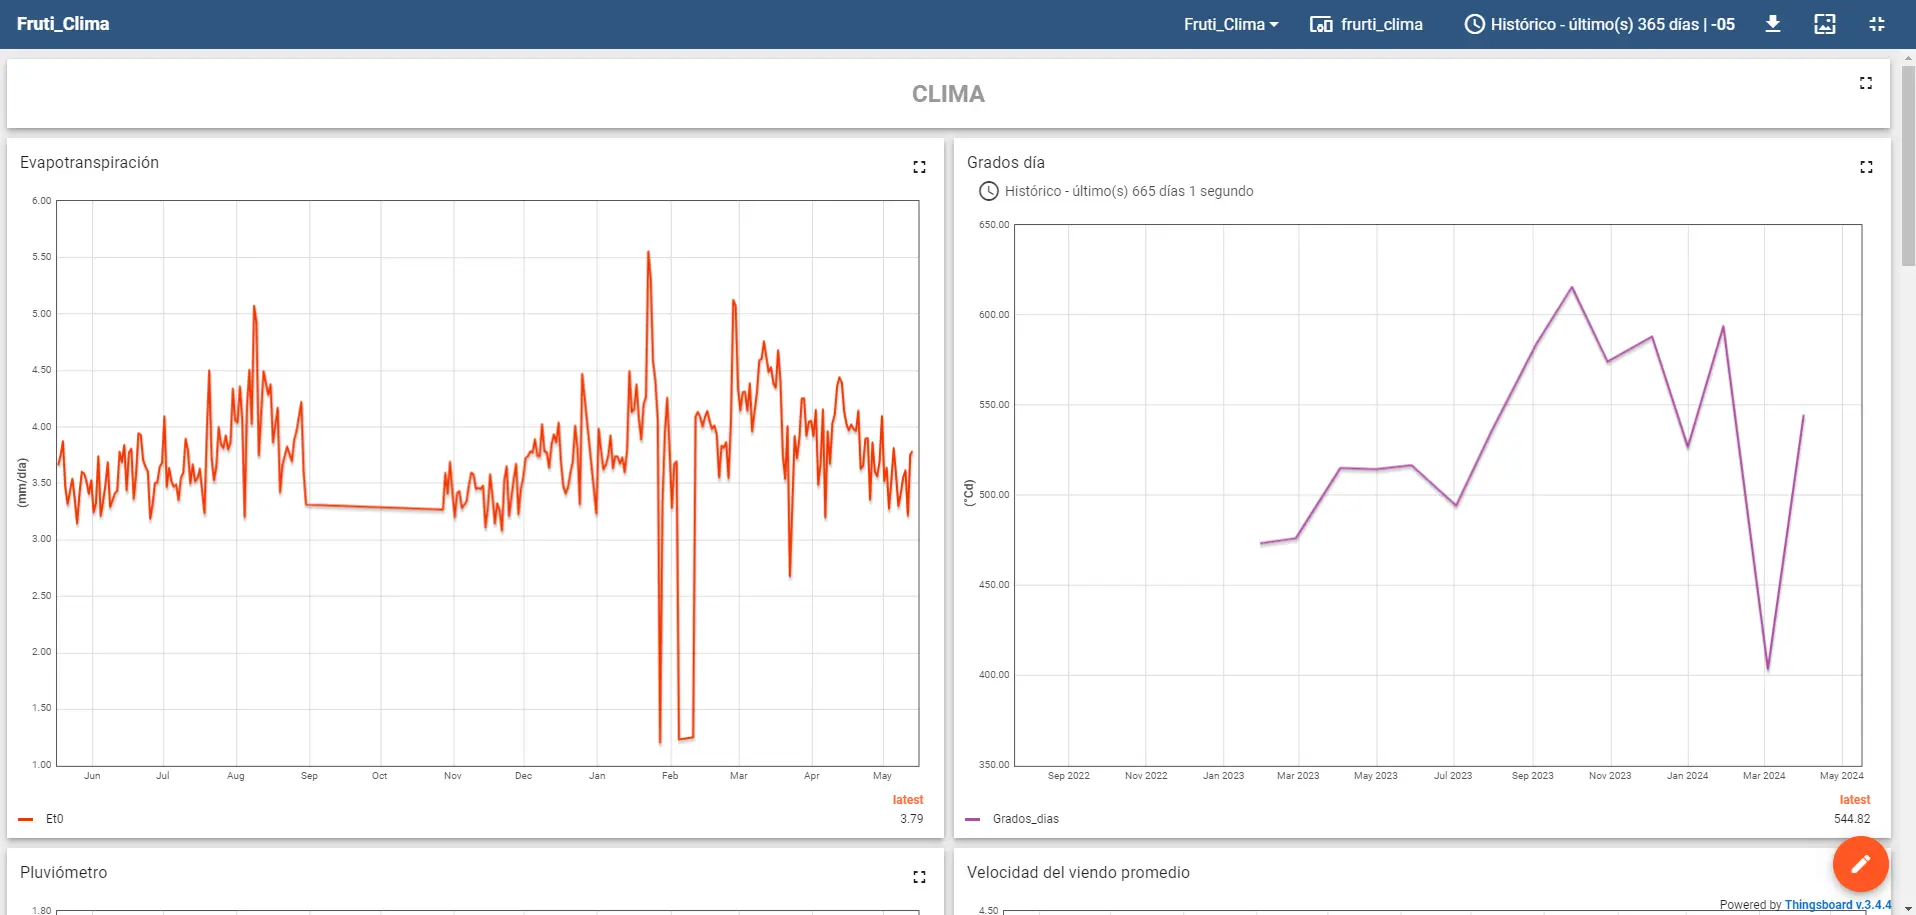The width and height of the screenshot is (1916, 915).
Task: Click the Pluviómetro widget title
Action: click(x=63, y=873)
